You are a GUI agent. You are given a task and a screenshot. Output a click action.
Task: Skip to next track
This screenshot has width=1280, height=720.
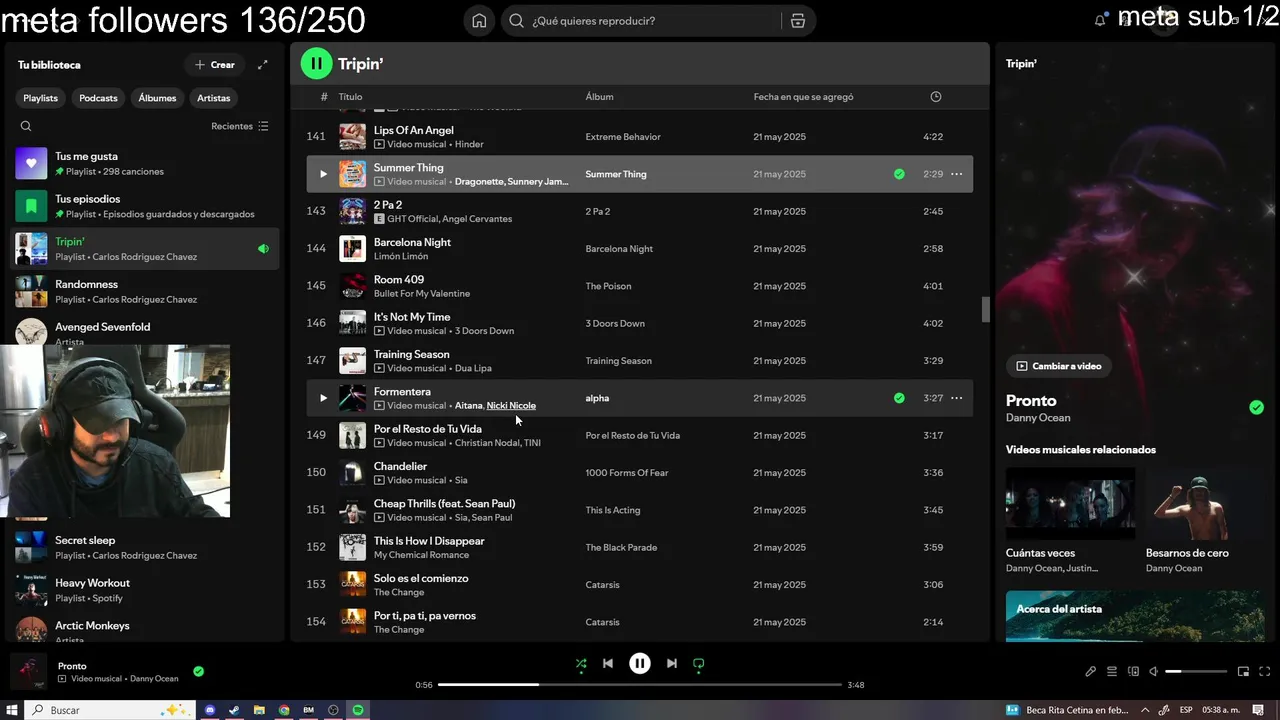point(672,663)
